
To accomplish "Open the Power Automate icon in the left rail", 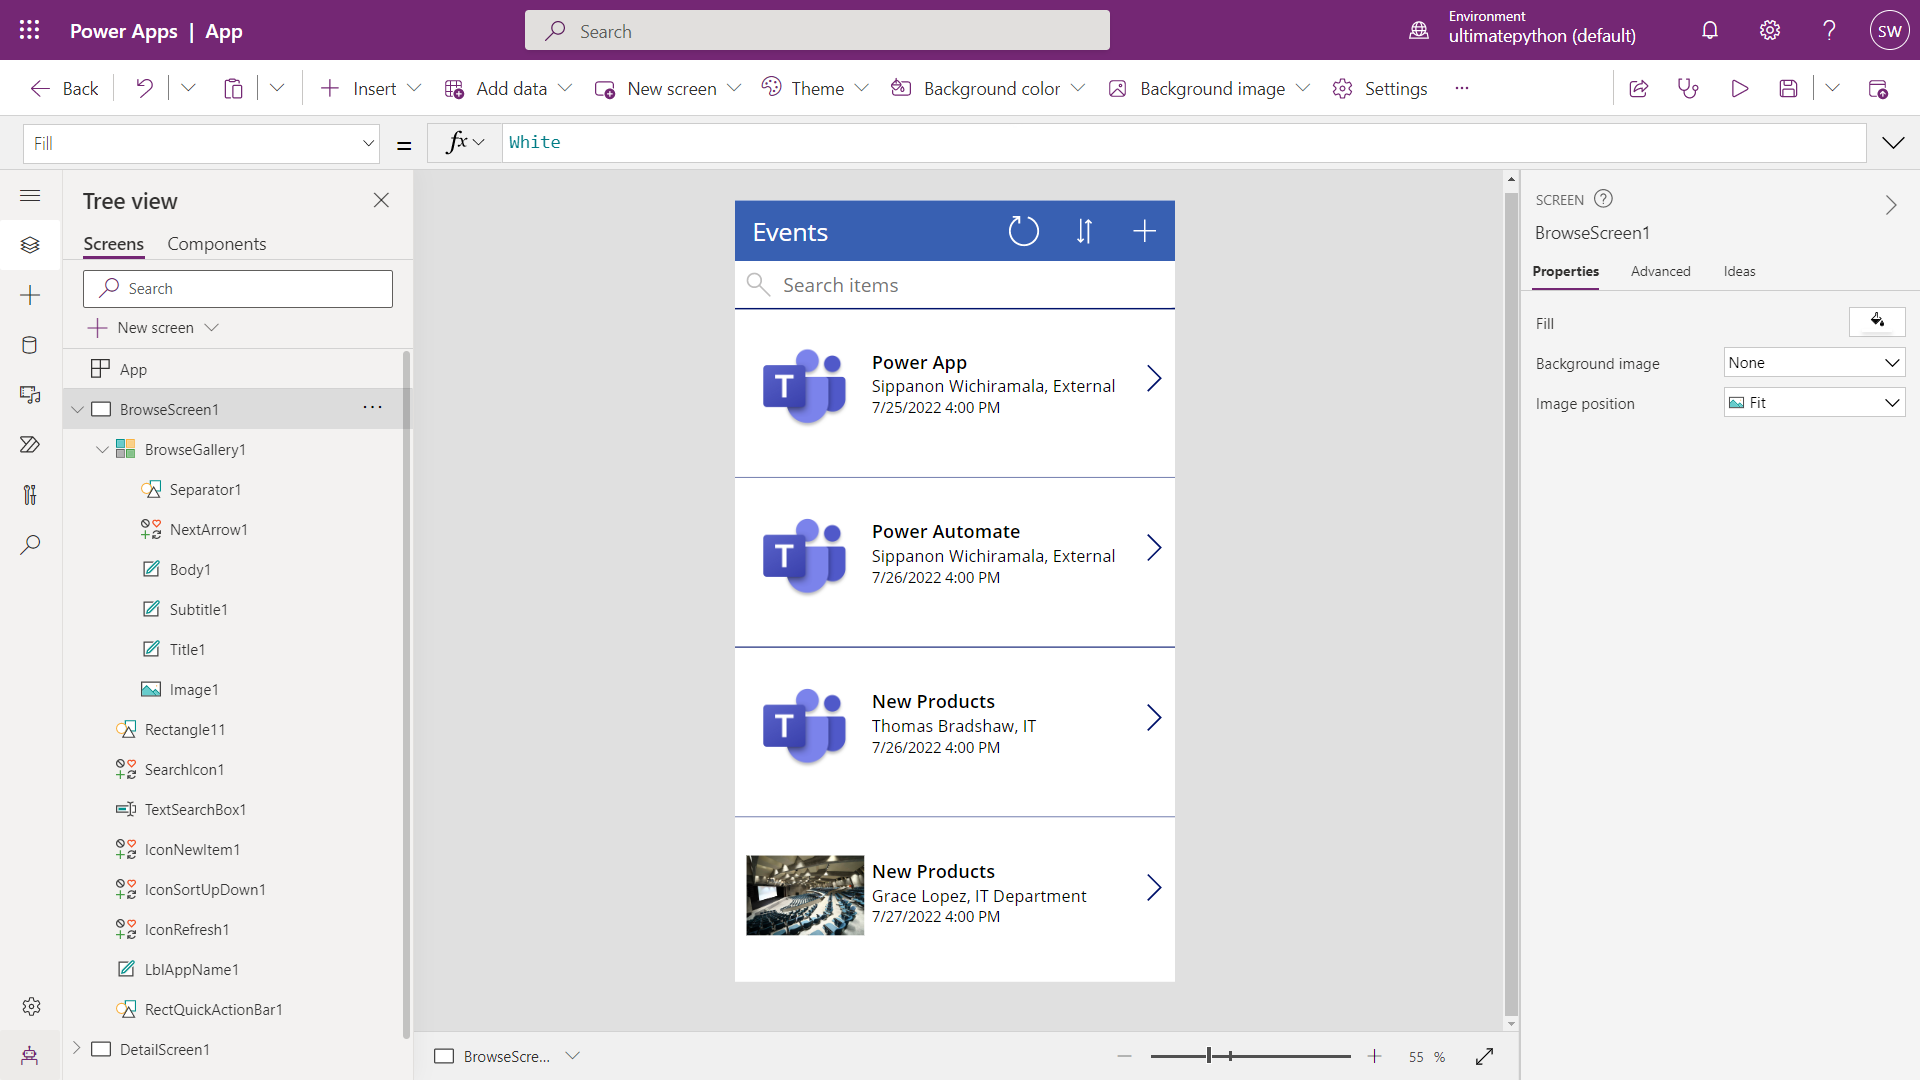I will [x=30, y=445].
